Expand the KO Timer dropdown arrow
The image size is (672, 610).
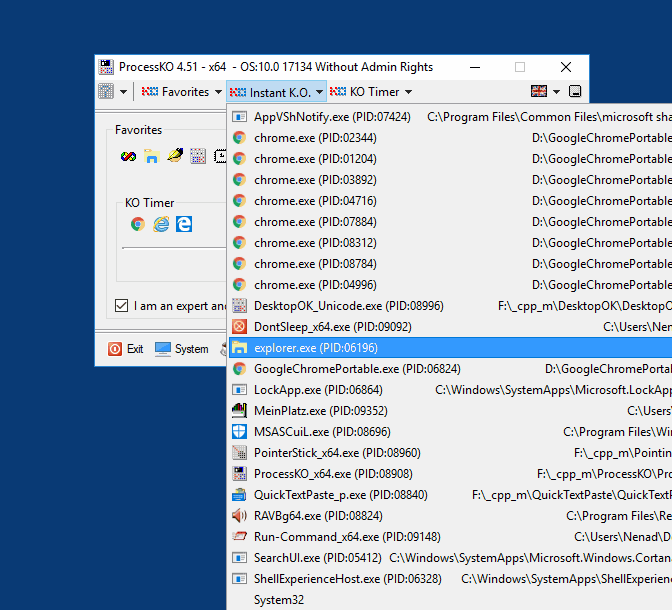(x=408, y=92)
